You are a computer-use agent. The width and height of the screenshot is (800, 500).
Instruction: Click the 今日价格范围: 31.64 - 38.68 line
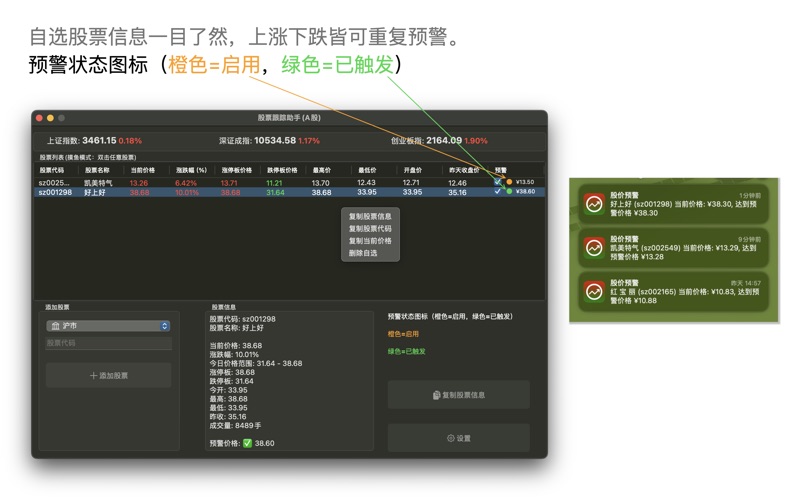click(256, 363)
